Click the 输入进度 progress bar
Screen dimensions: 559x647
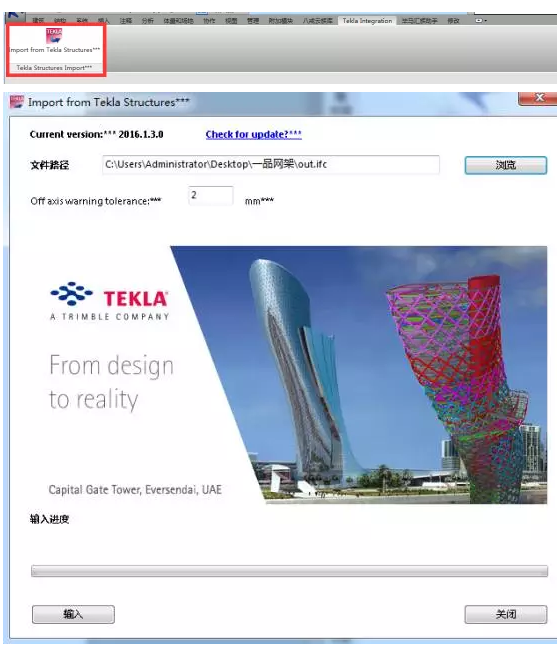pos(289,571)
